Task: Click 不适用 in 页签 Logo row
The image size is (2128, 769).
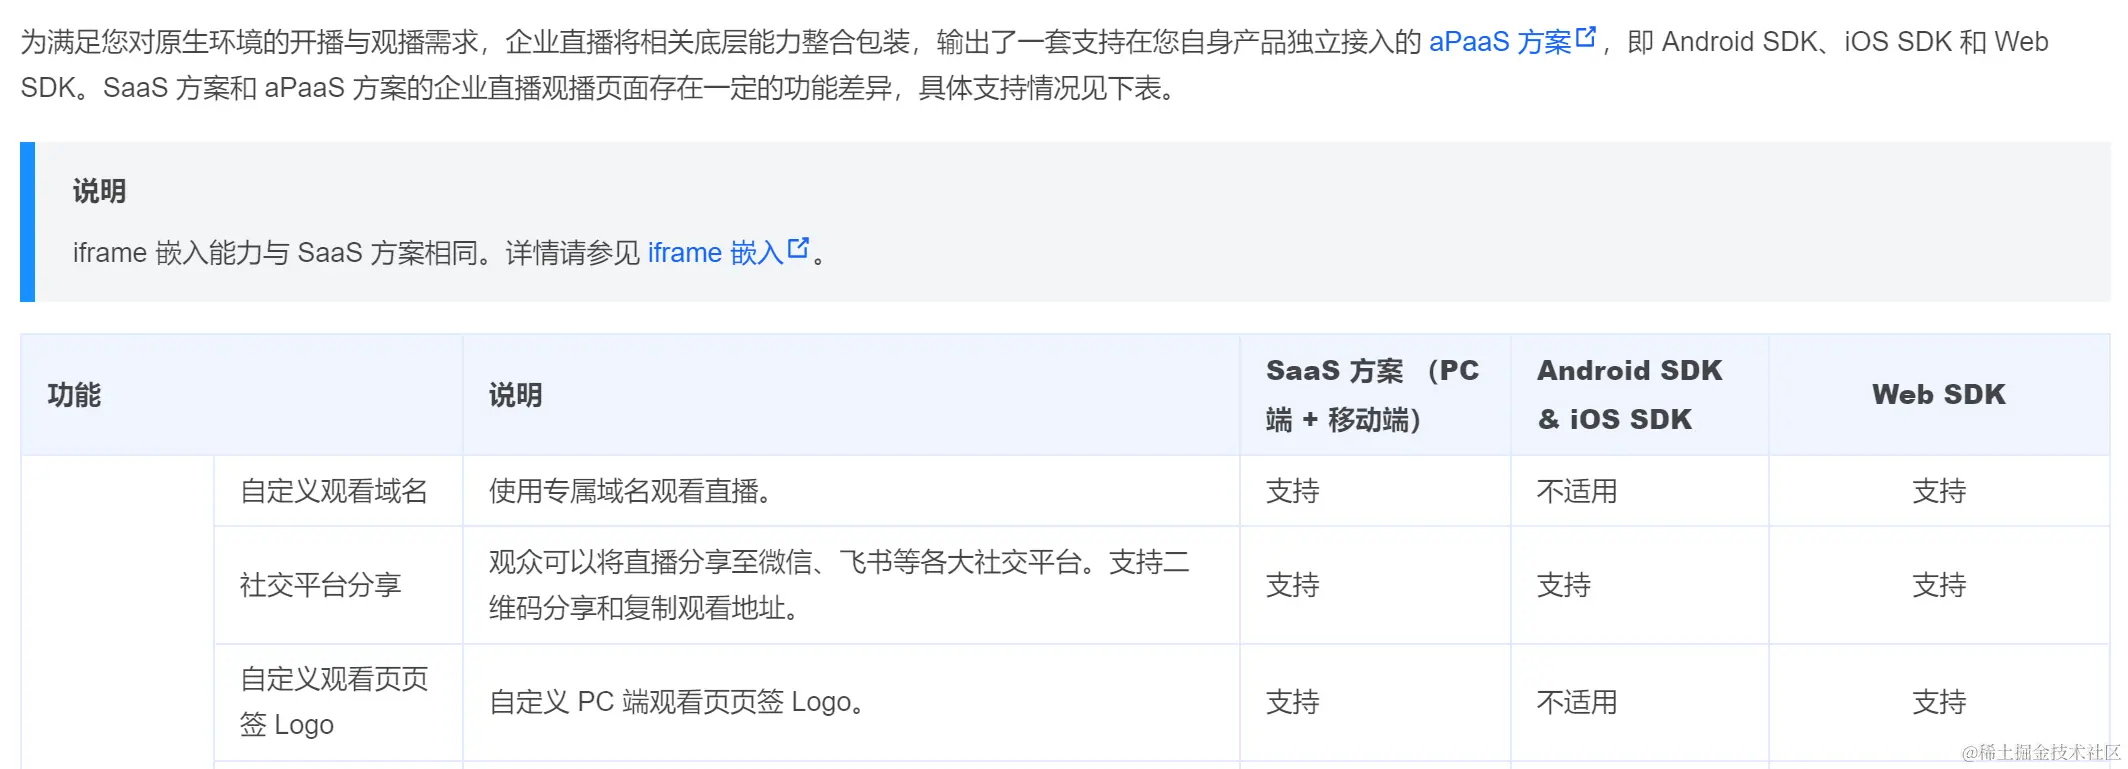Action: 1577,702
